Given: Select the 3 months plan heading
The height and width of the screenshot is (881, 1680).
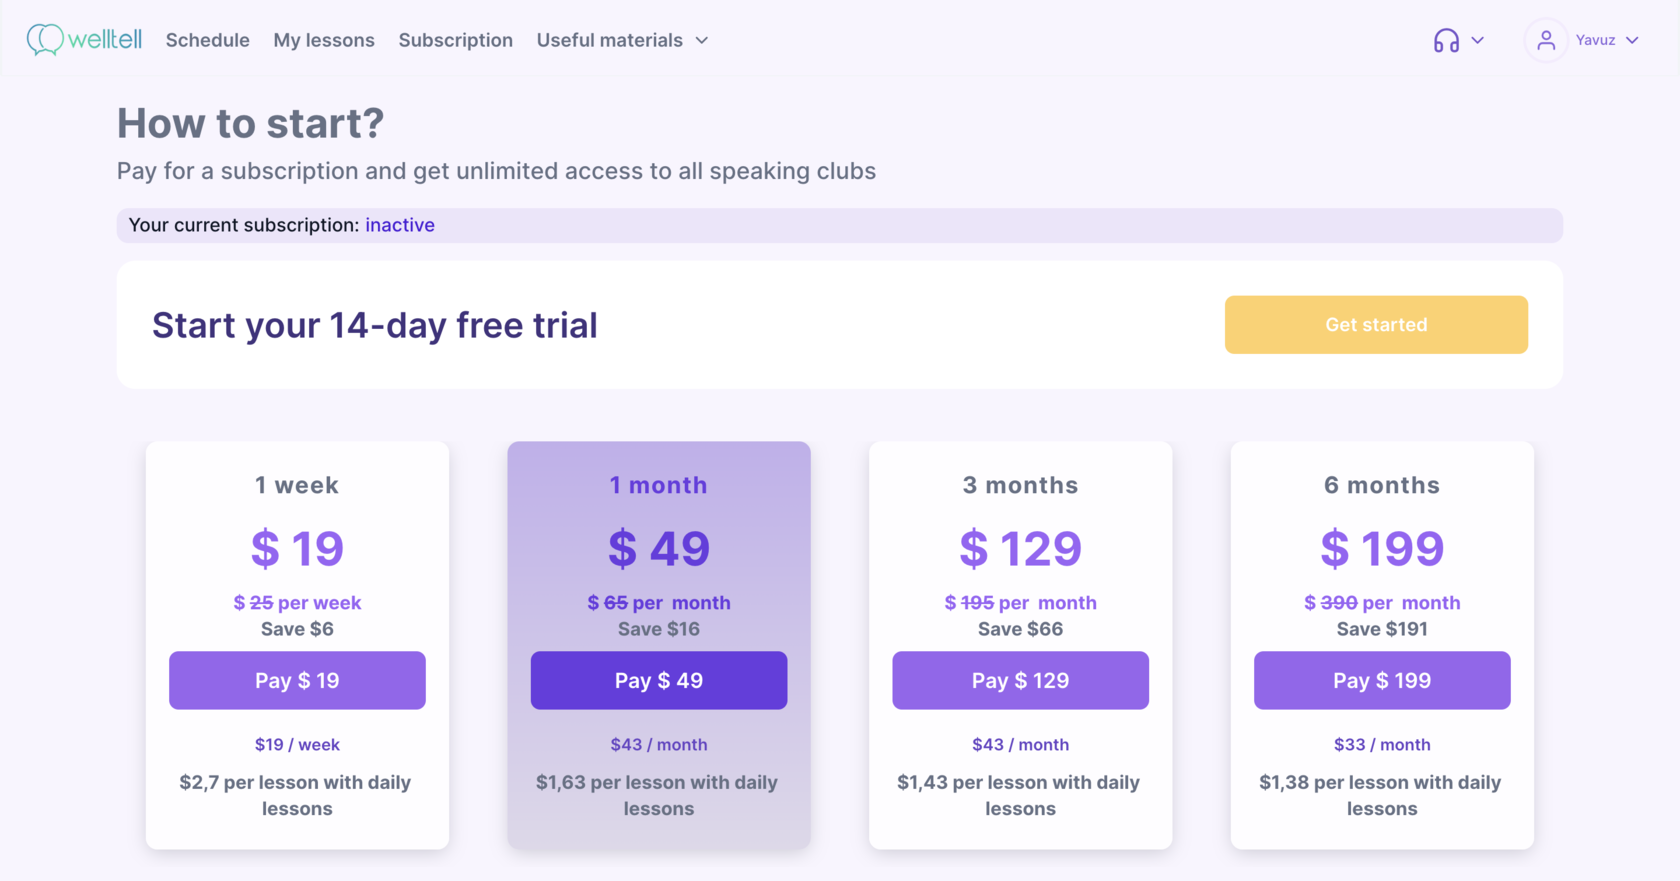Looking at the screenshot, I should (1020, 485).
